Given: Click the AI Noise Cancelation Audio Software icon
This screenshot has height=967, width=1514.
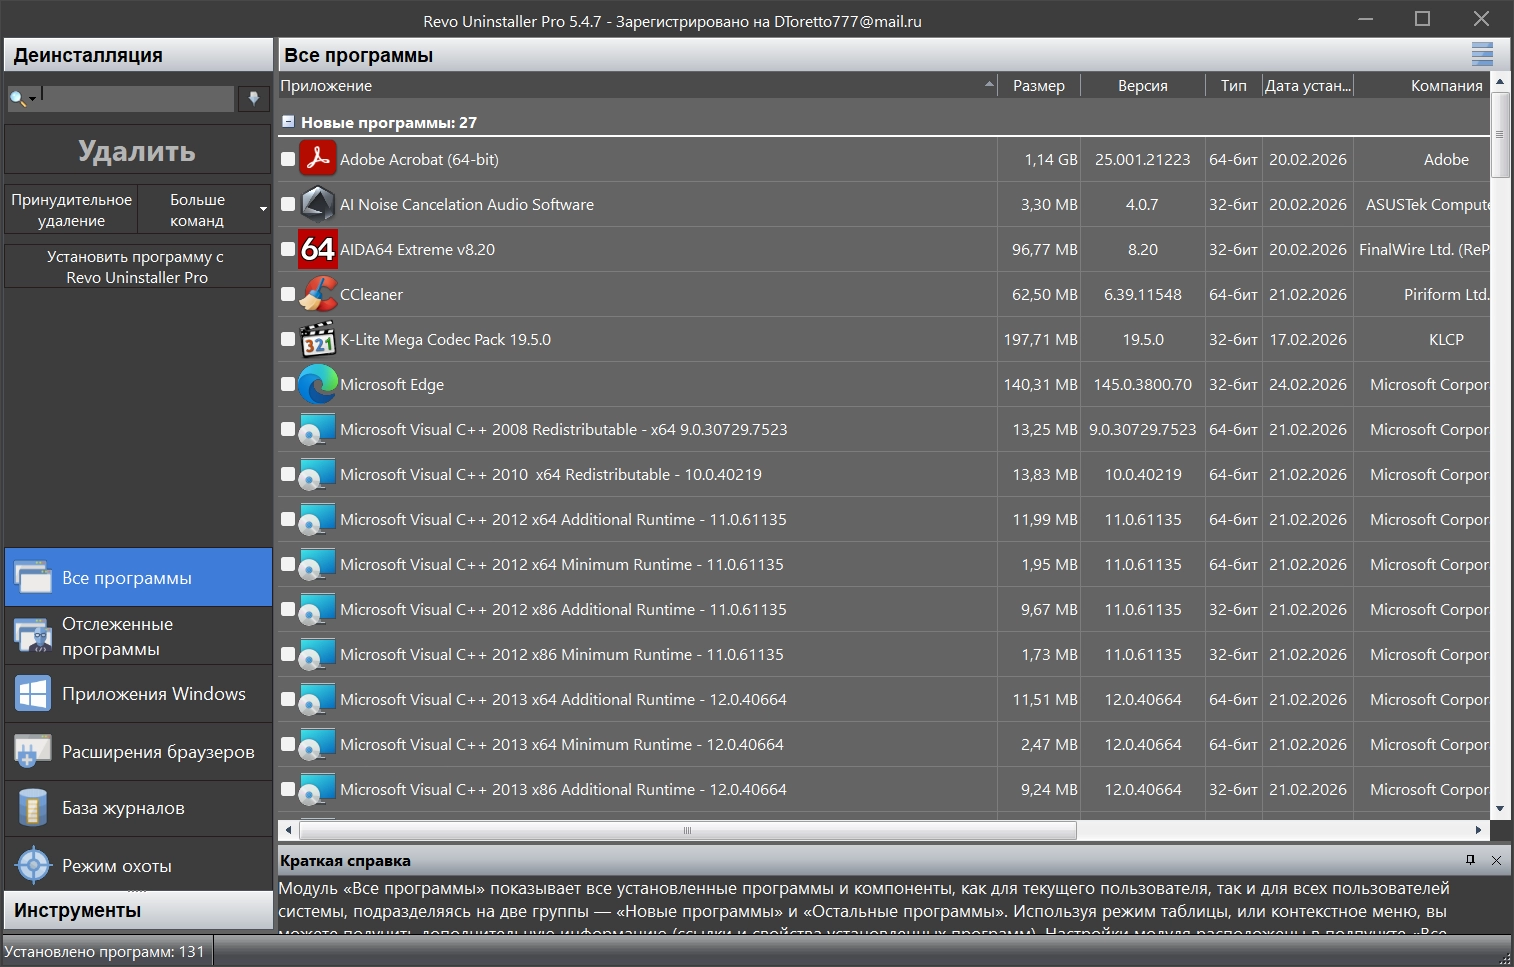Looking at the screenshot, I should pyautogui.click(x=318, y=204).
